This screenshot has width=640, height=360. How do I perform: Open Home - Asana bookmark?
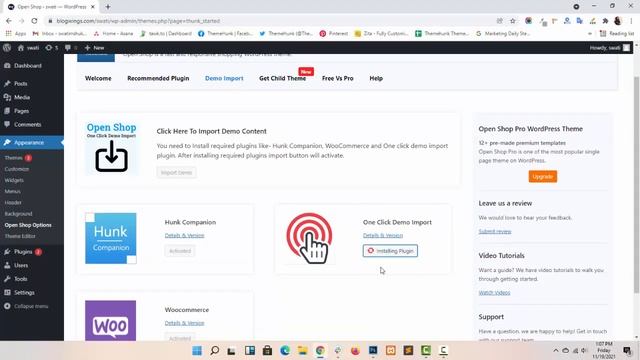(x=113, y=33)
